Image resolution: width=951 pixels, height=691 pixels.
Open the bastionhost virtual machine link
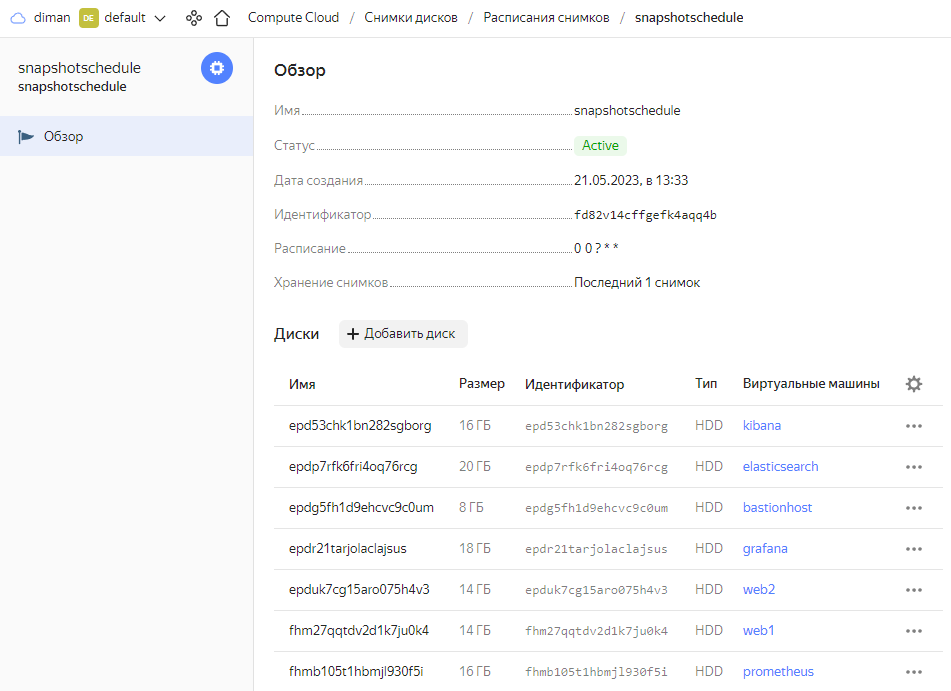777,507
